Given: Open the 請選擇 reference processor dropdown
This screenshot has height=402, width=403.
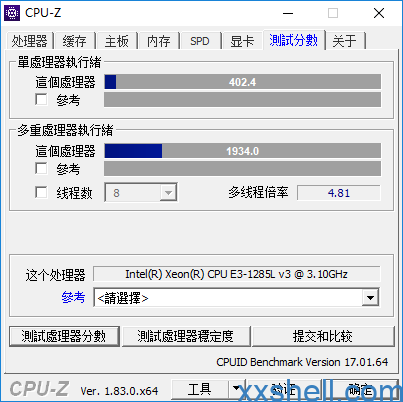Looking at the screenshot, I should coord(370,297).
